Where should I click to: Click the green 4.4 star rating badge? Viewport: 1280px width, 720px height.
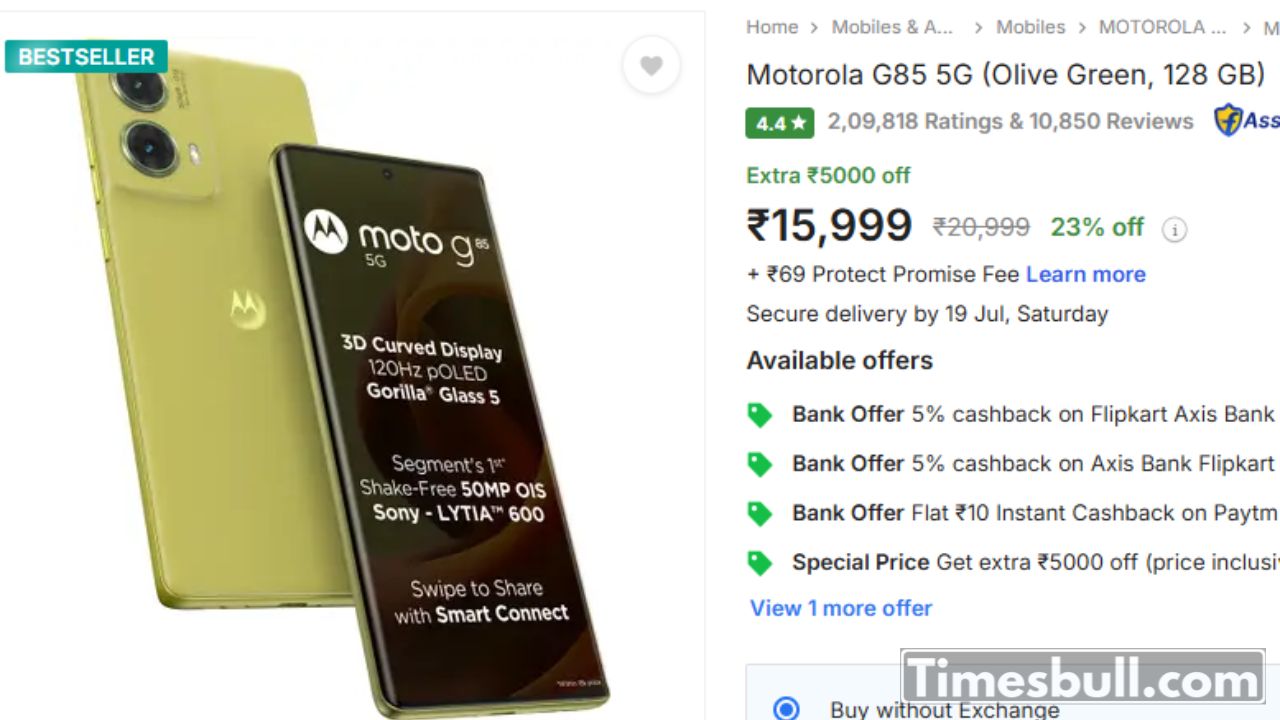tap(779, 123)
